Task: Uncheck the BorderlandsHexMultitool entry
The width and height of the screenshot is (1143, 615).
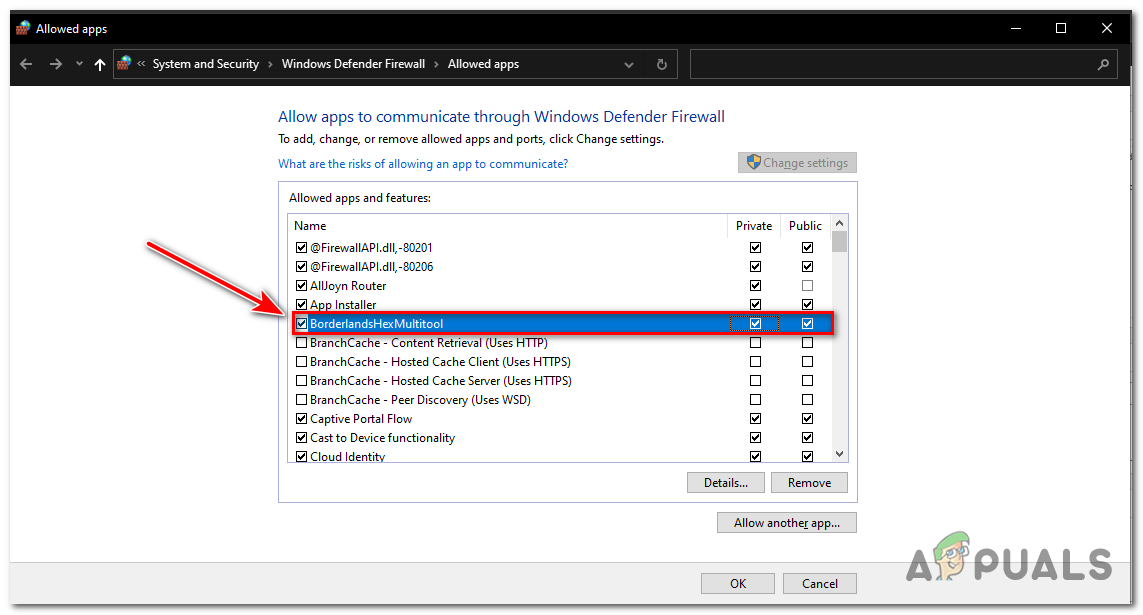Action: point(301,323)
